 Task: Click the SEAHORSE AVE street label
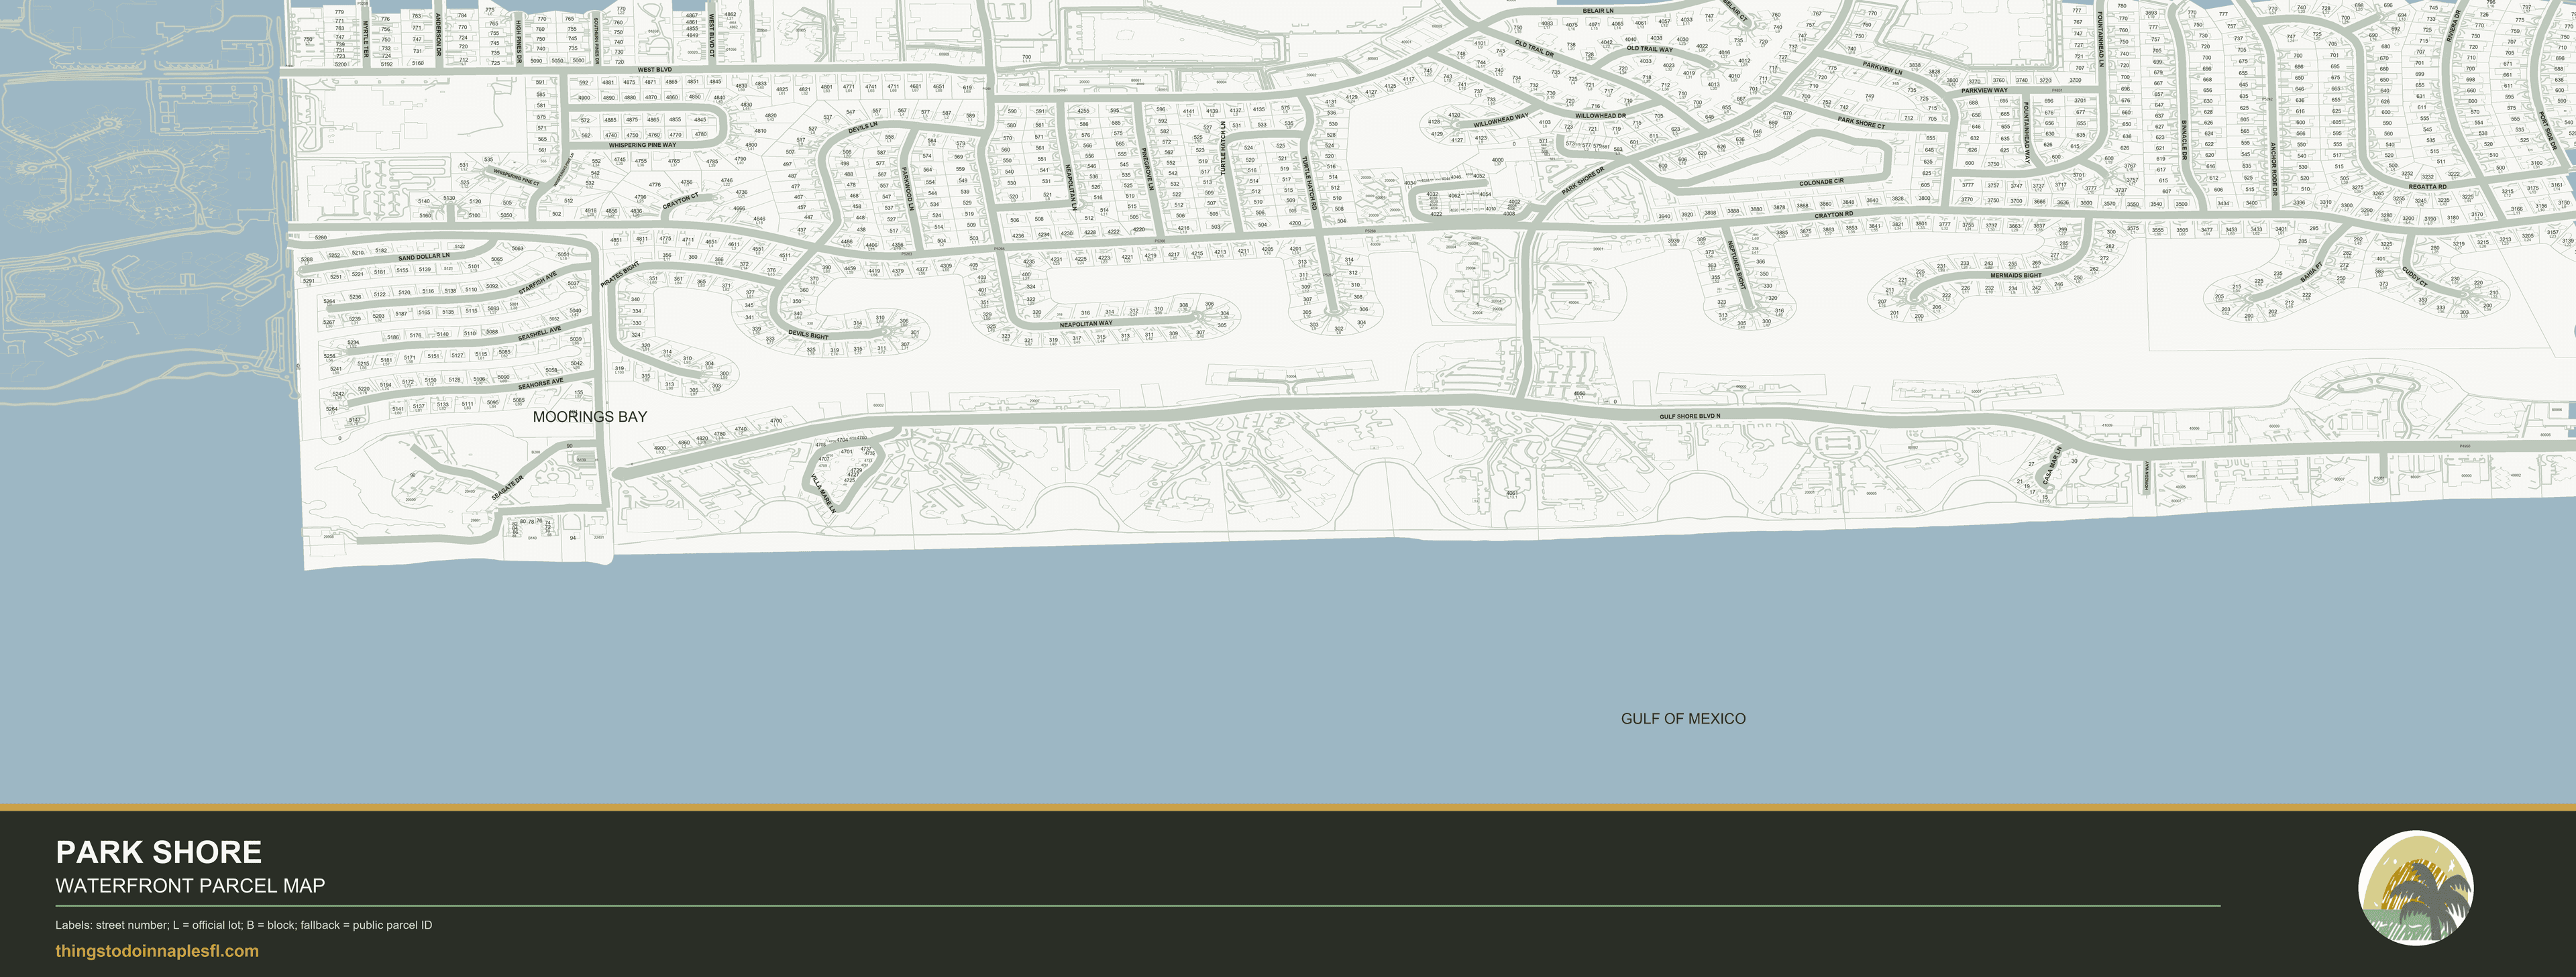click(x=541, y=384)
